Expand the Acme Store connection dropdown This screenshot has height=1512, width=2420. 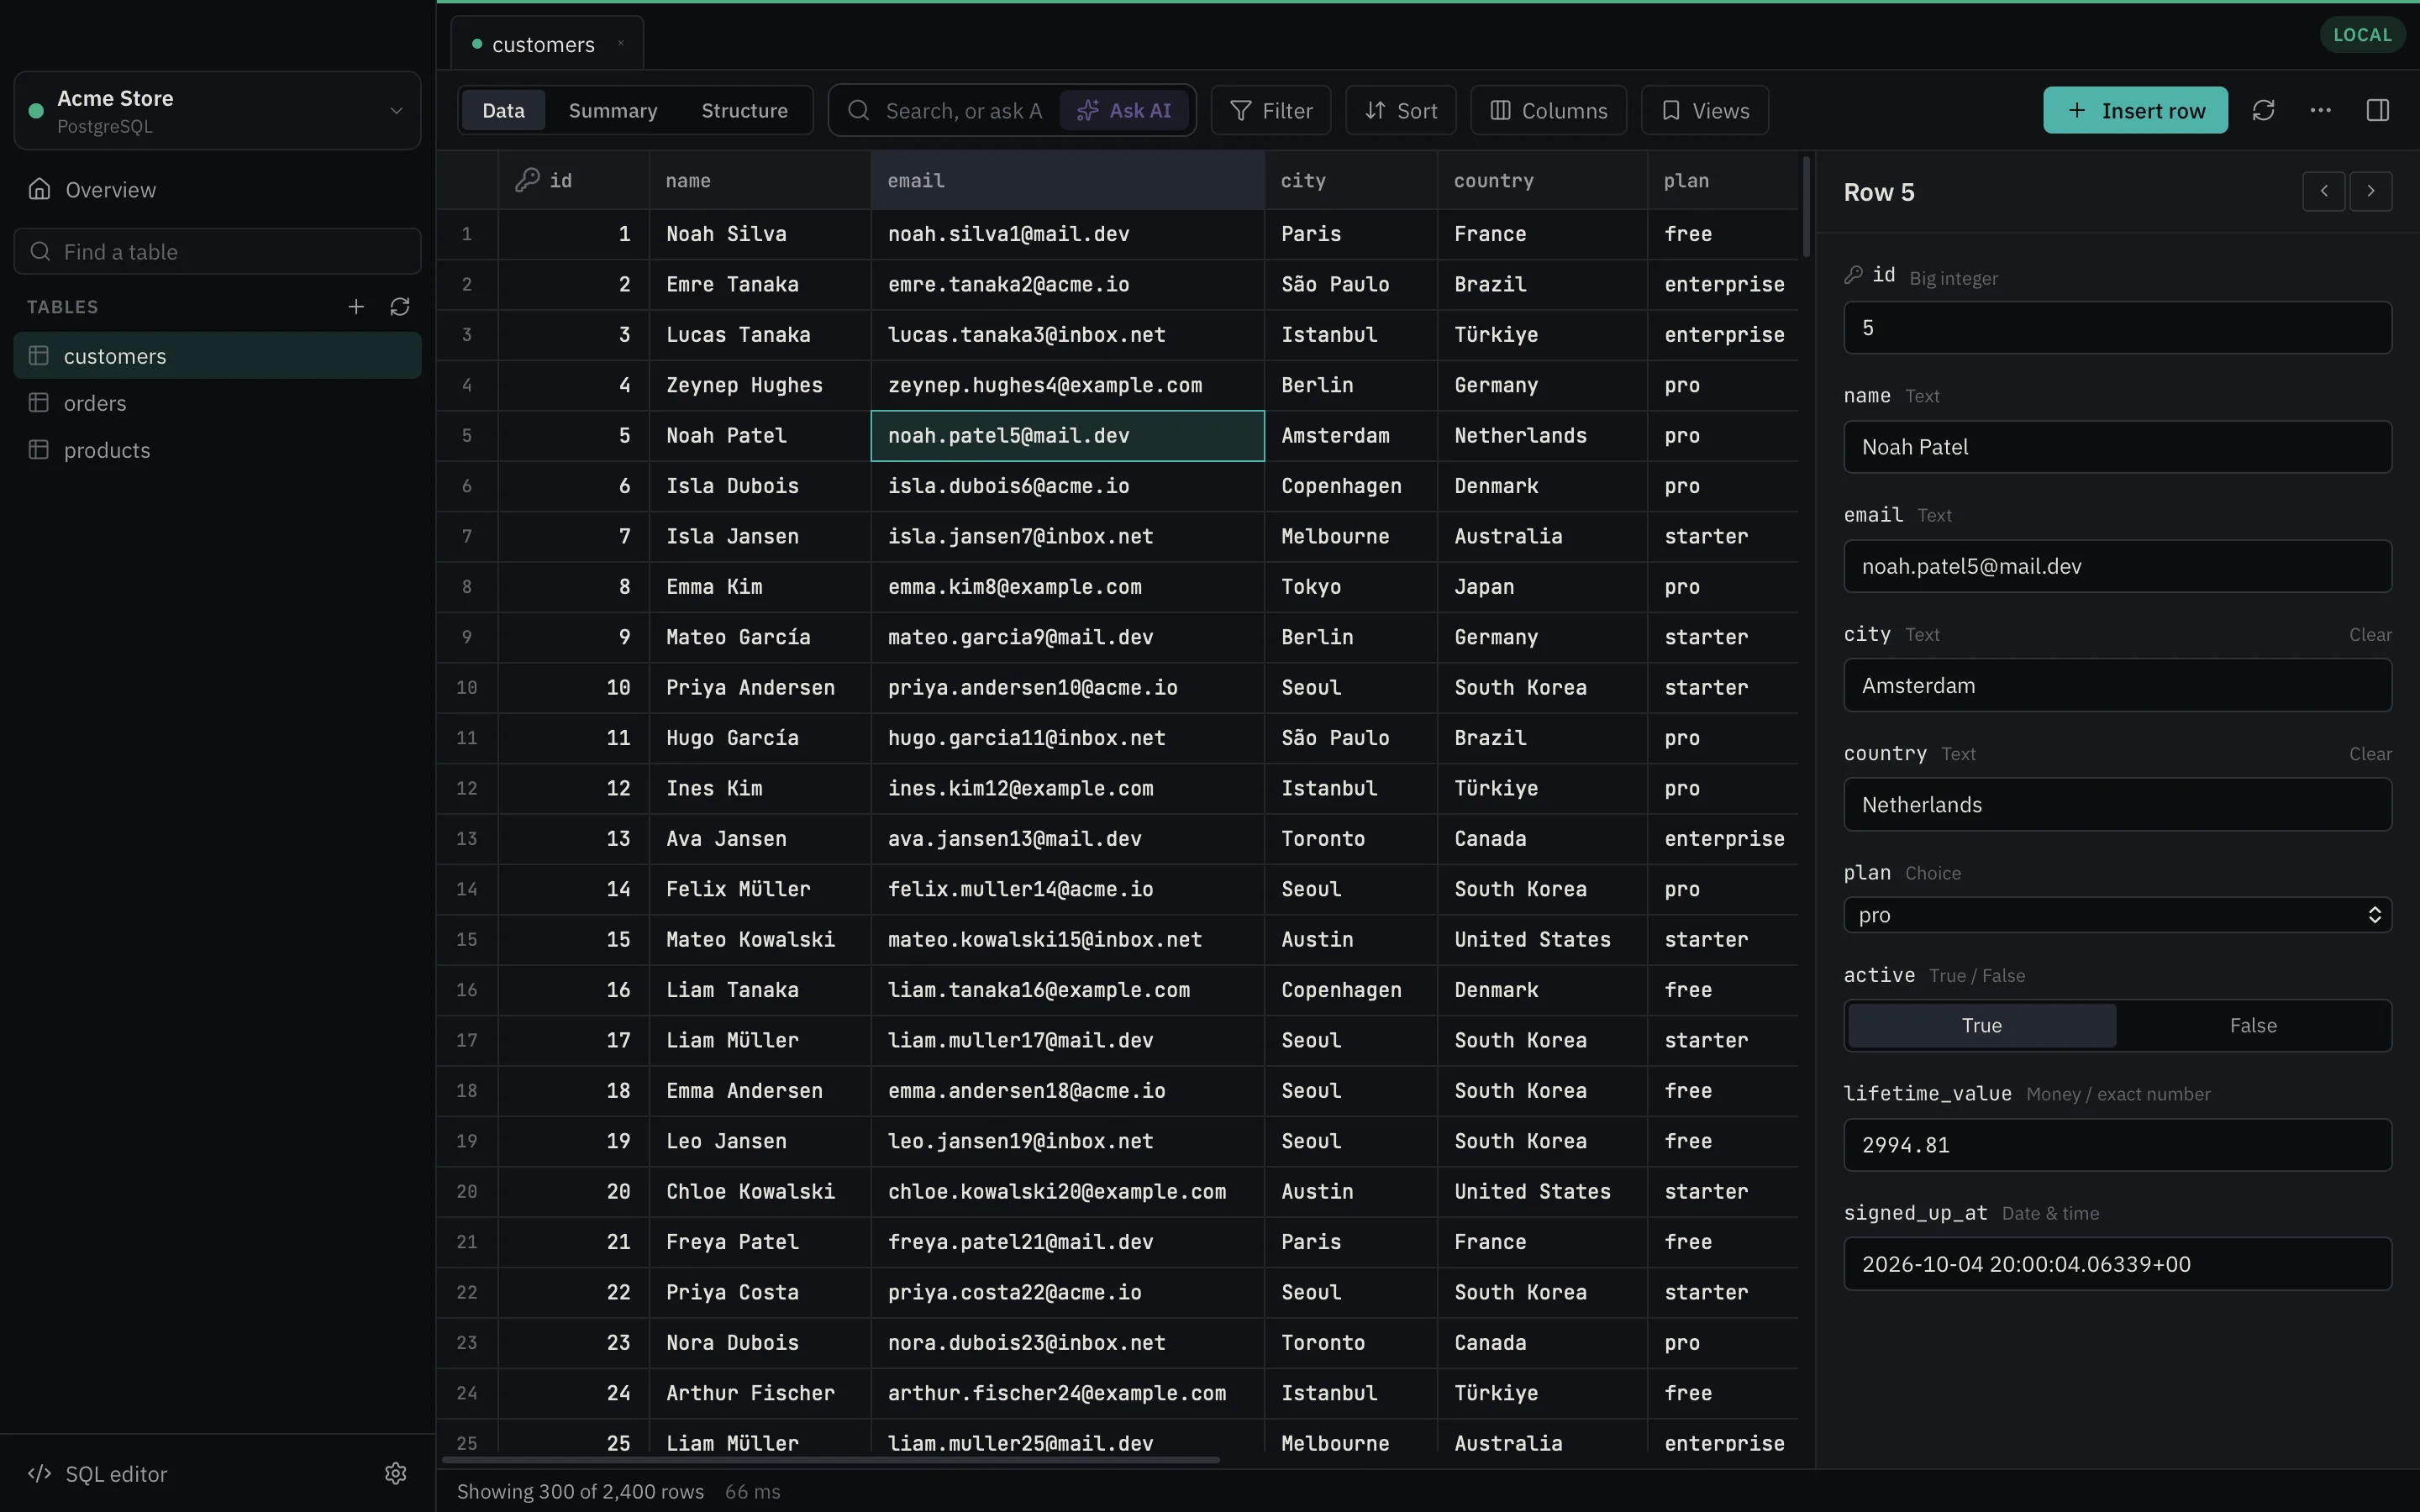click(x=217, y=110)
